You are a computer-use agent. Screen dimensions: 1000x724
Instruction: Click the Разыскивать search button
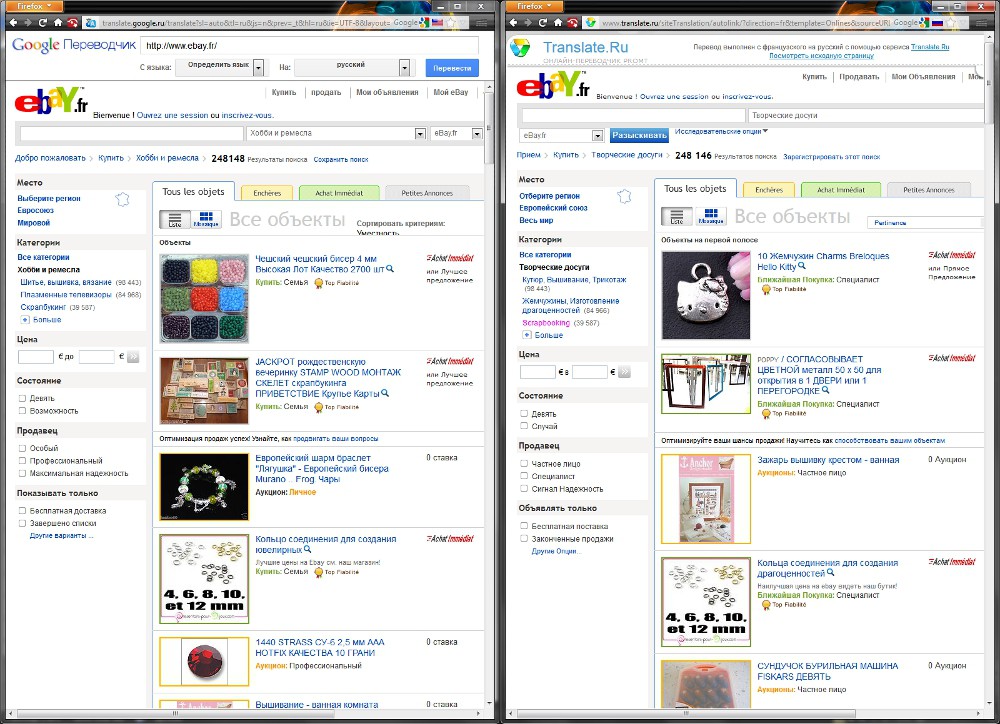tap(639, 135)
